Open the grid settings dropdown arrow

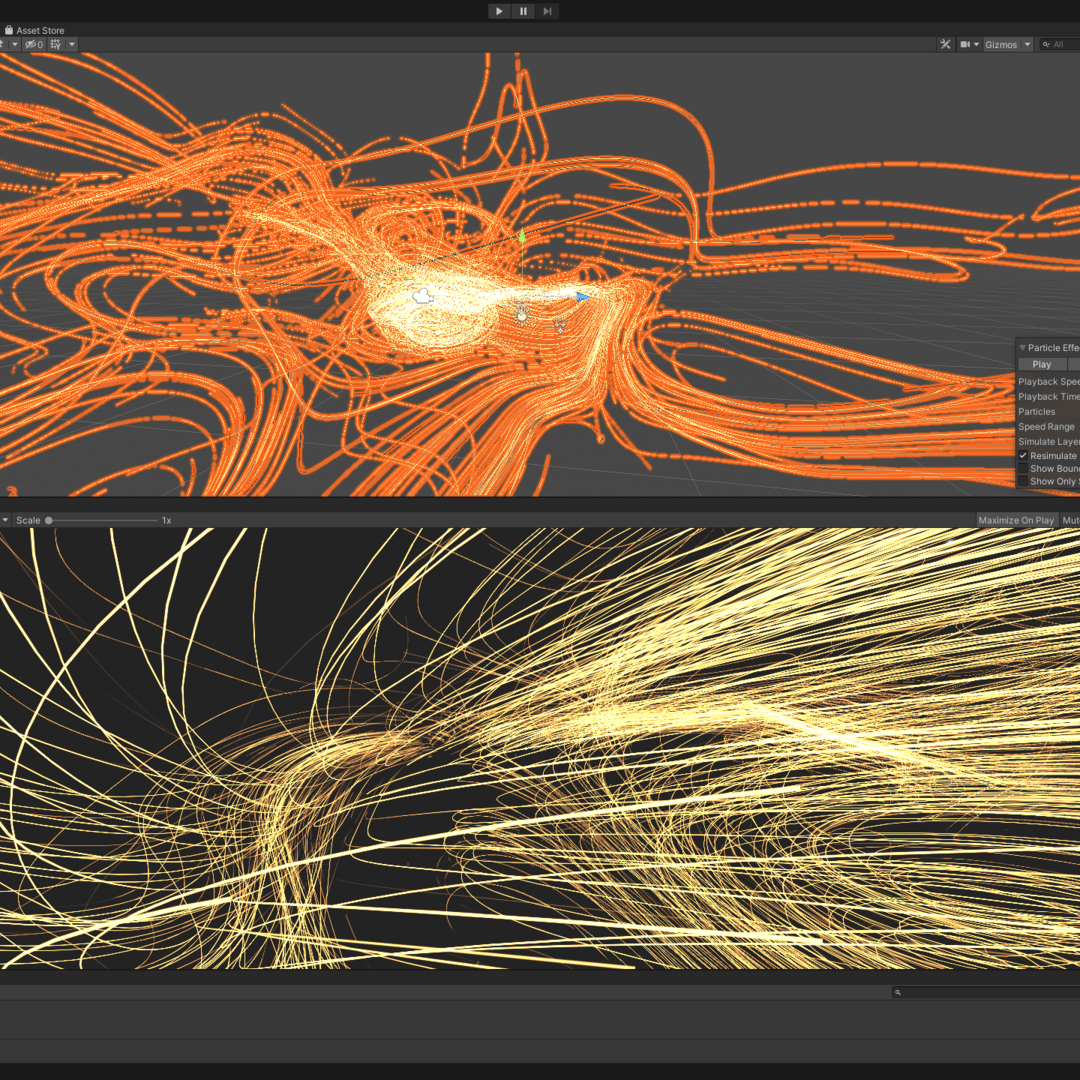(72, 45)
